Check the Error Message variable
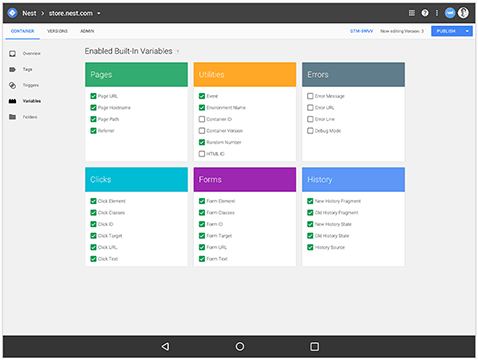The width and height of the screenshot is (478, 360). click(310, 96)
